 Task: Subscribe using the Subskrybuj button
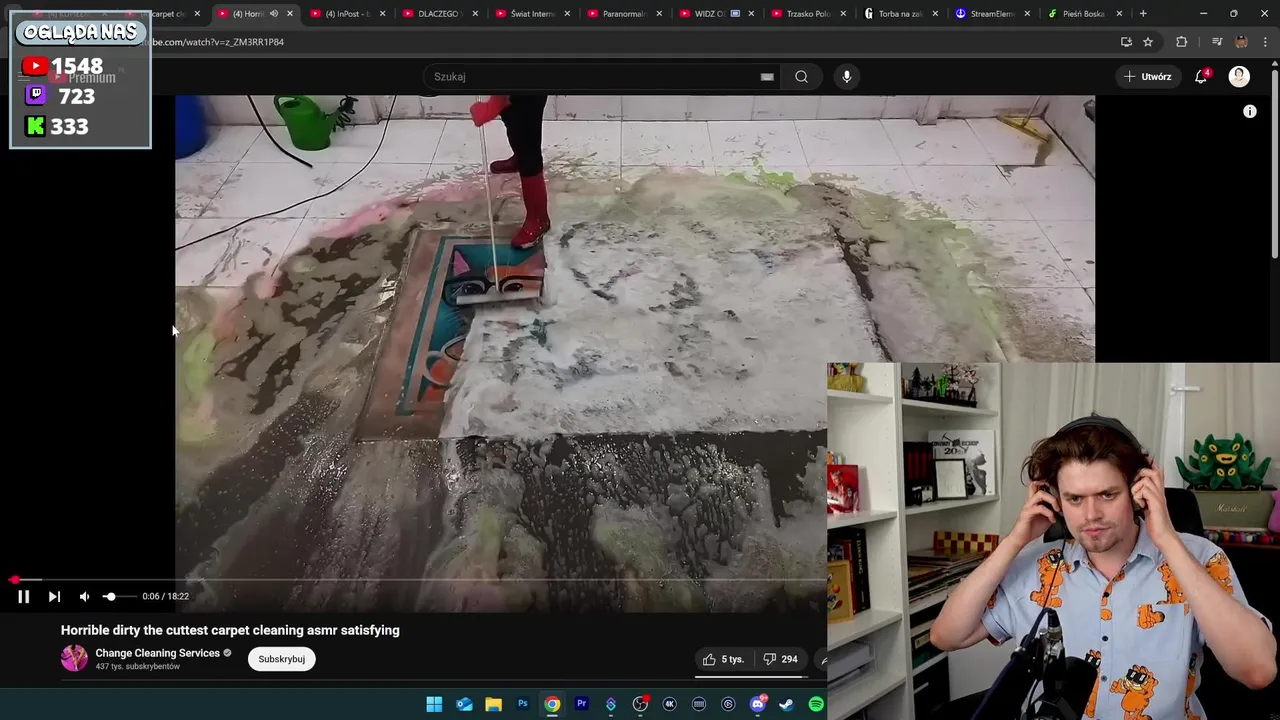tap(281, 659)
